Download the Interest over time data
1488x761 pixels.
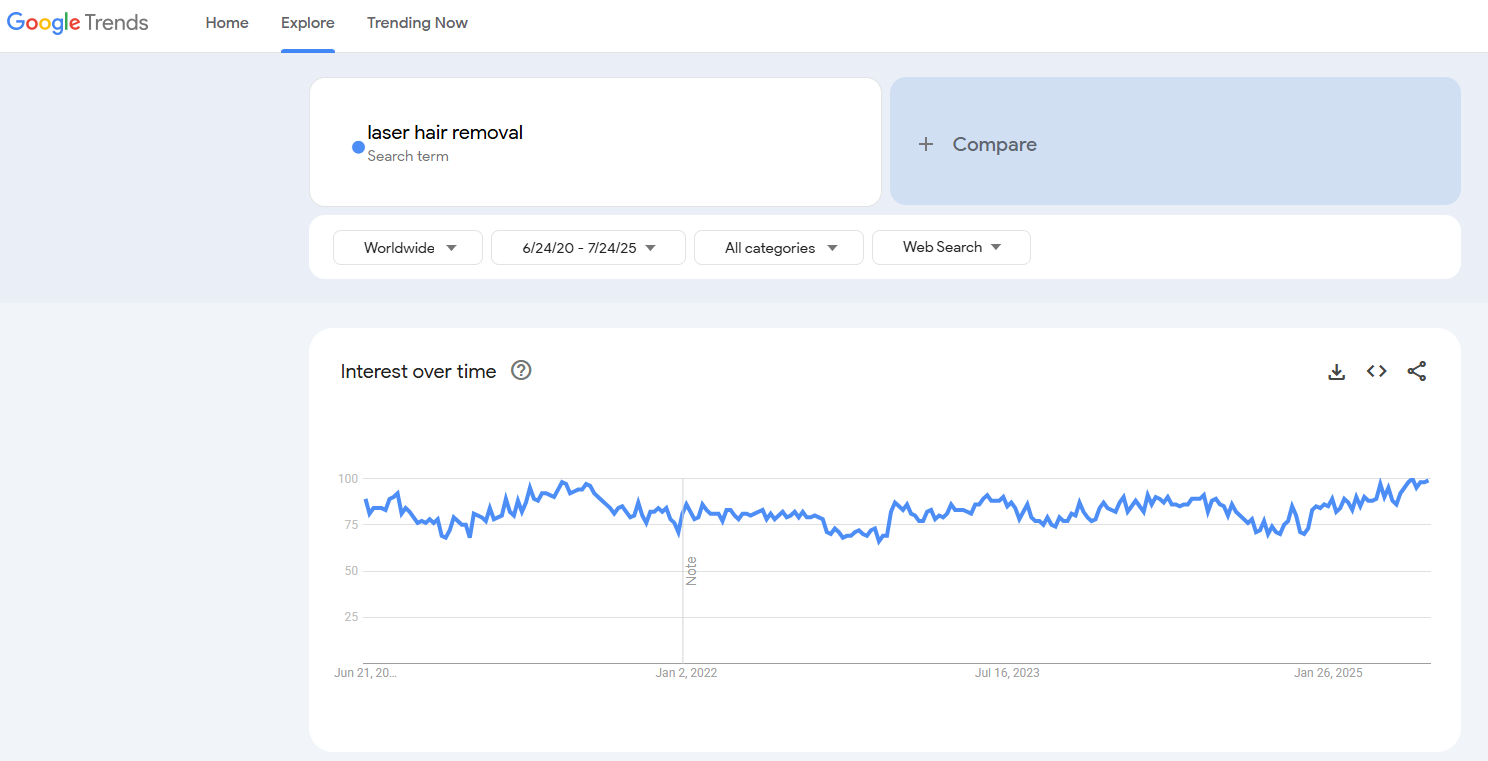tap(1336, 372)
